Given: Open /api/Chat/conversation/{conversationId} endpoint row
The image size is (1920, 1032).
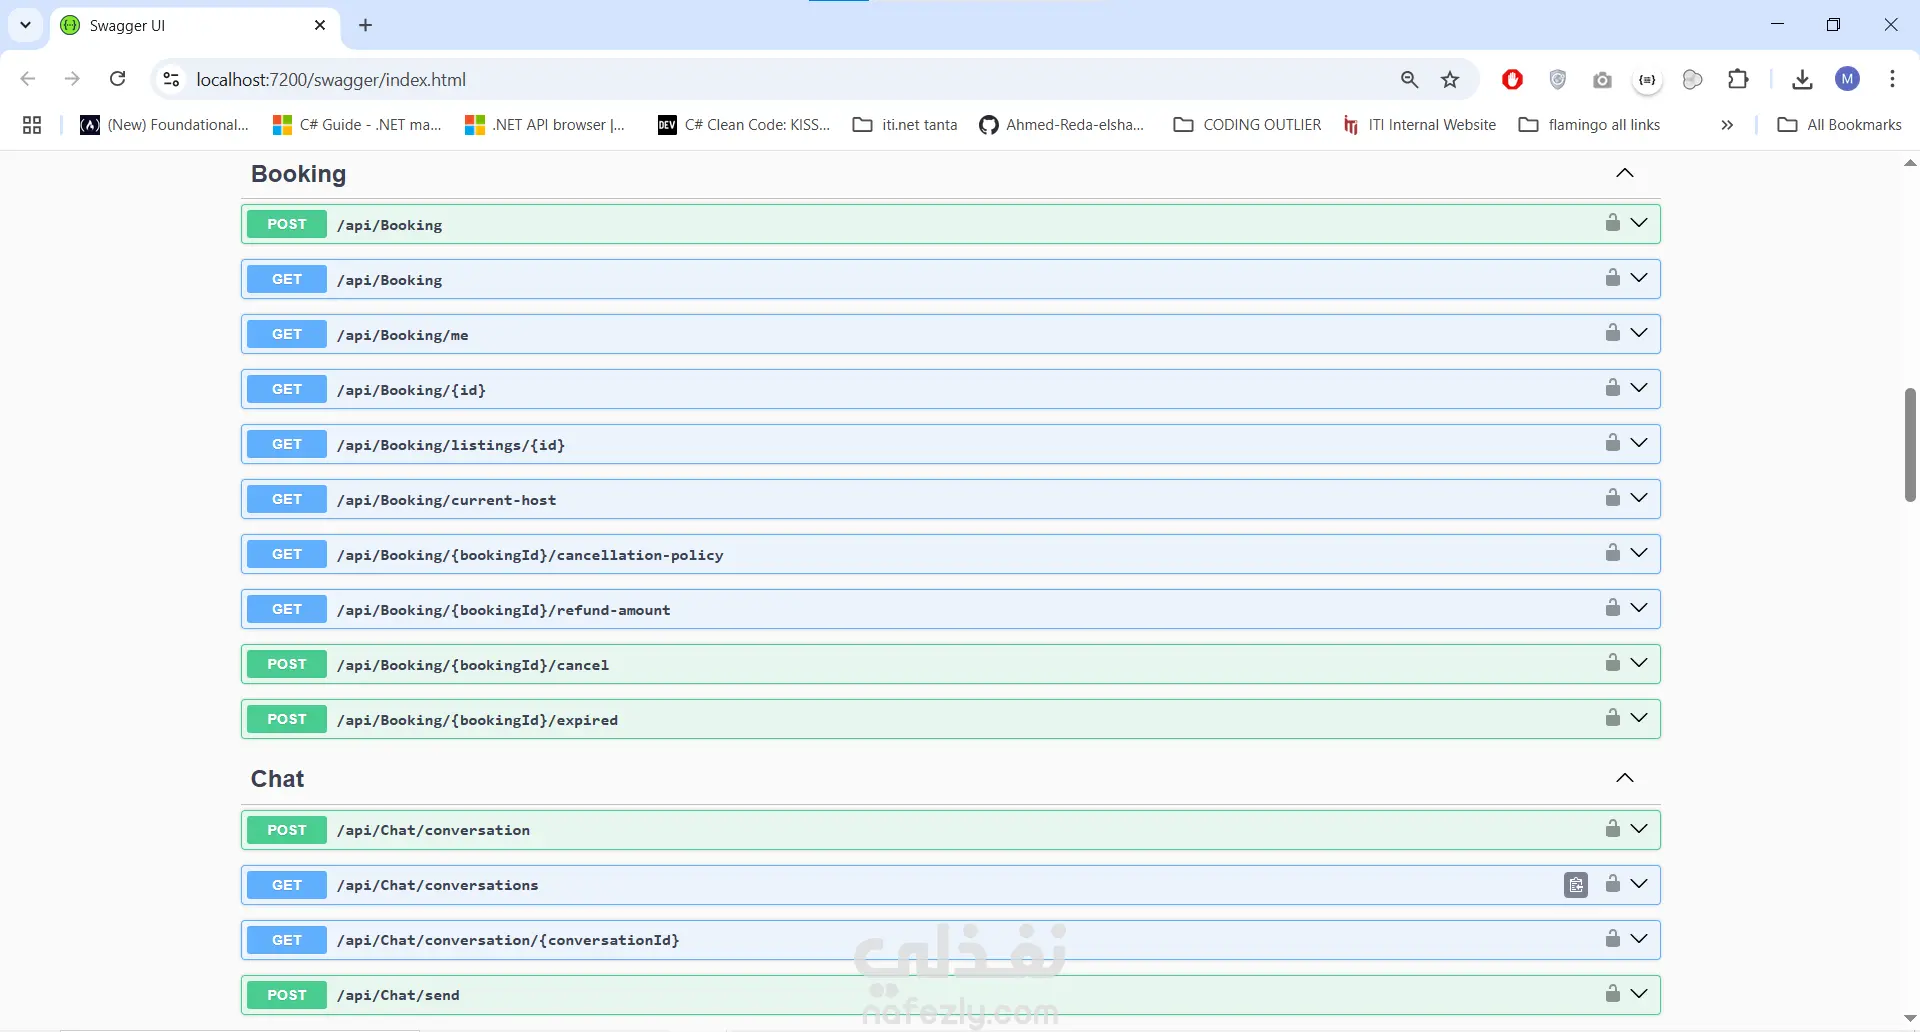Looking at the screenshot, I should point(950,940).
